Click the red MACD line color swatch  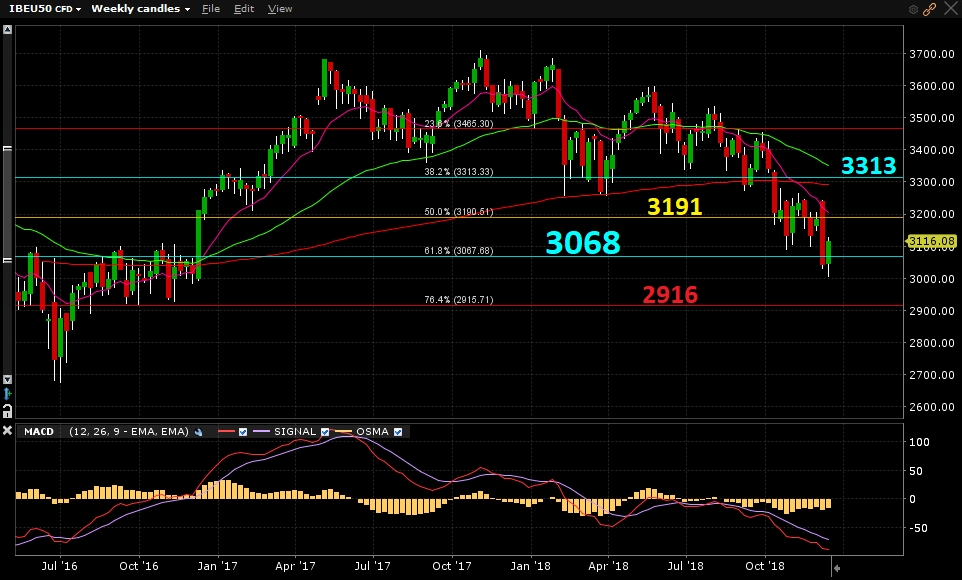tap(226, 432)
